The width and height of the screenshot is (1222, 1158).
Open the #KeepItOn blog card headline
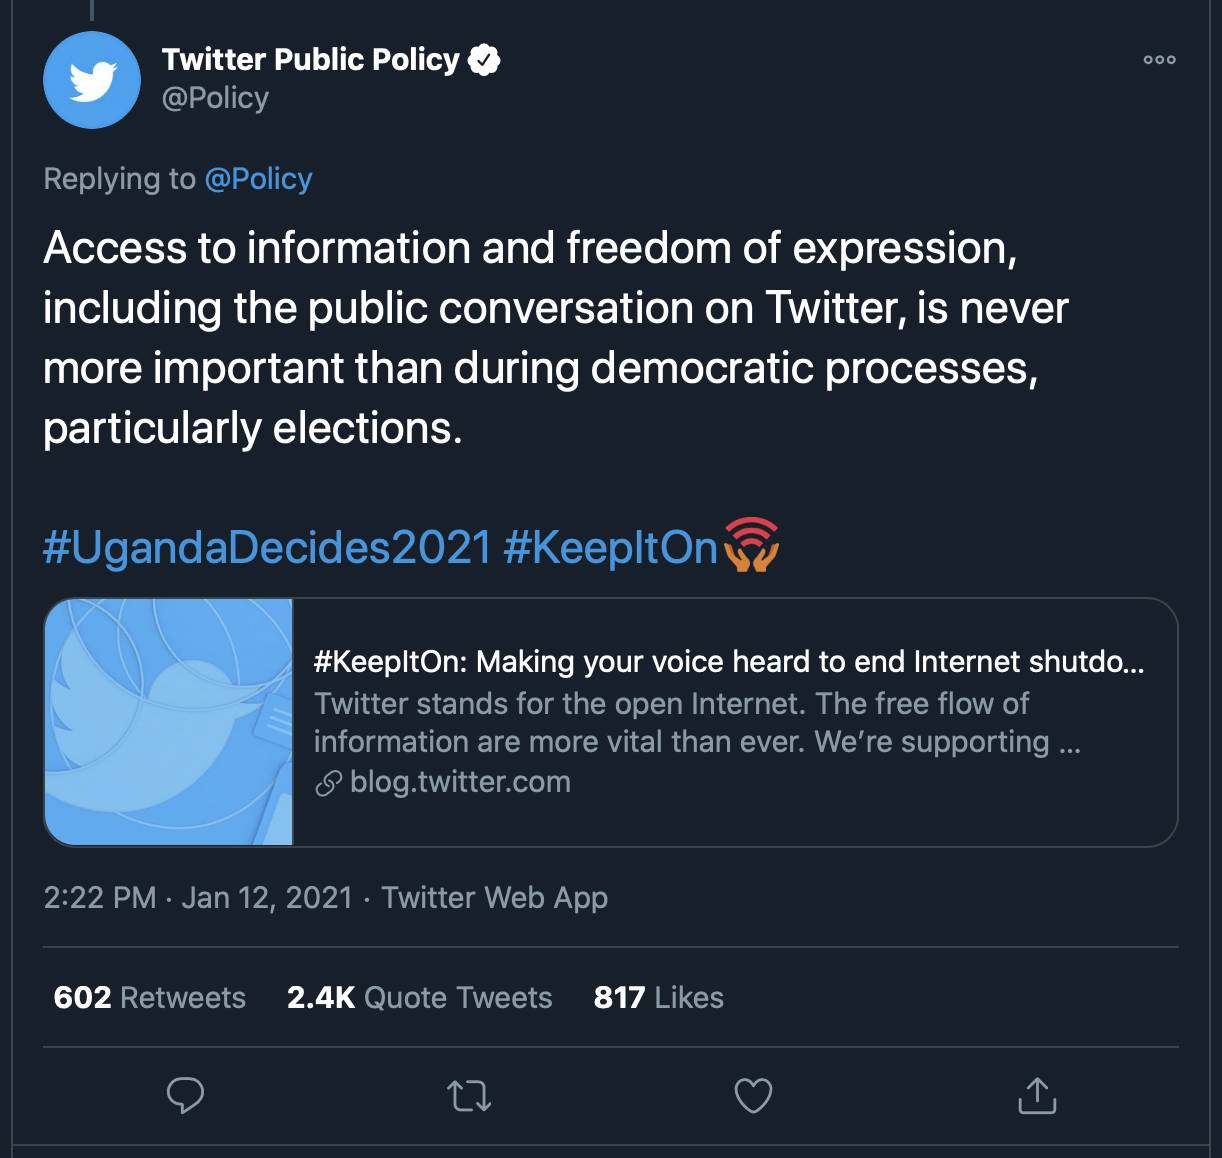[x=729, y=662]
